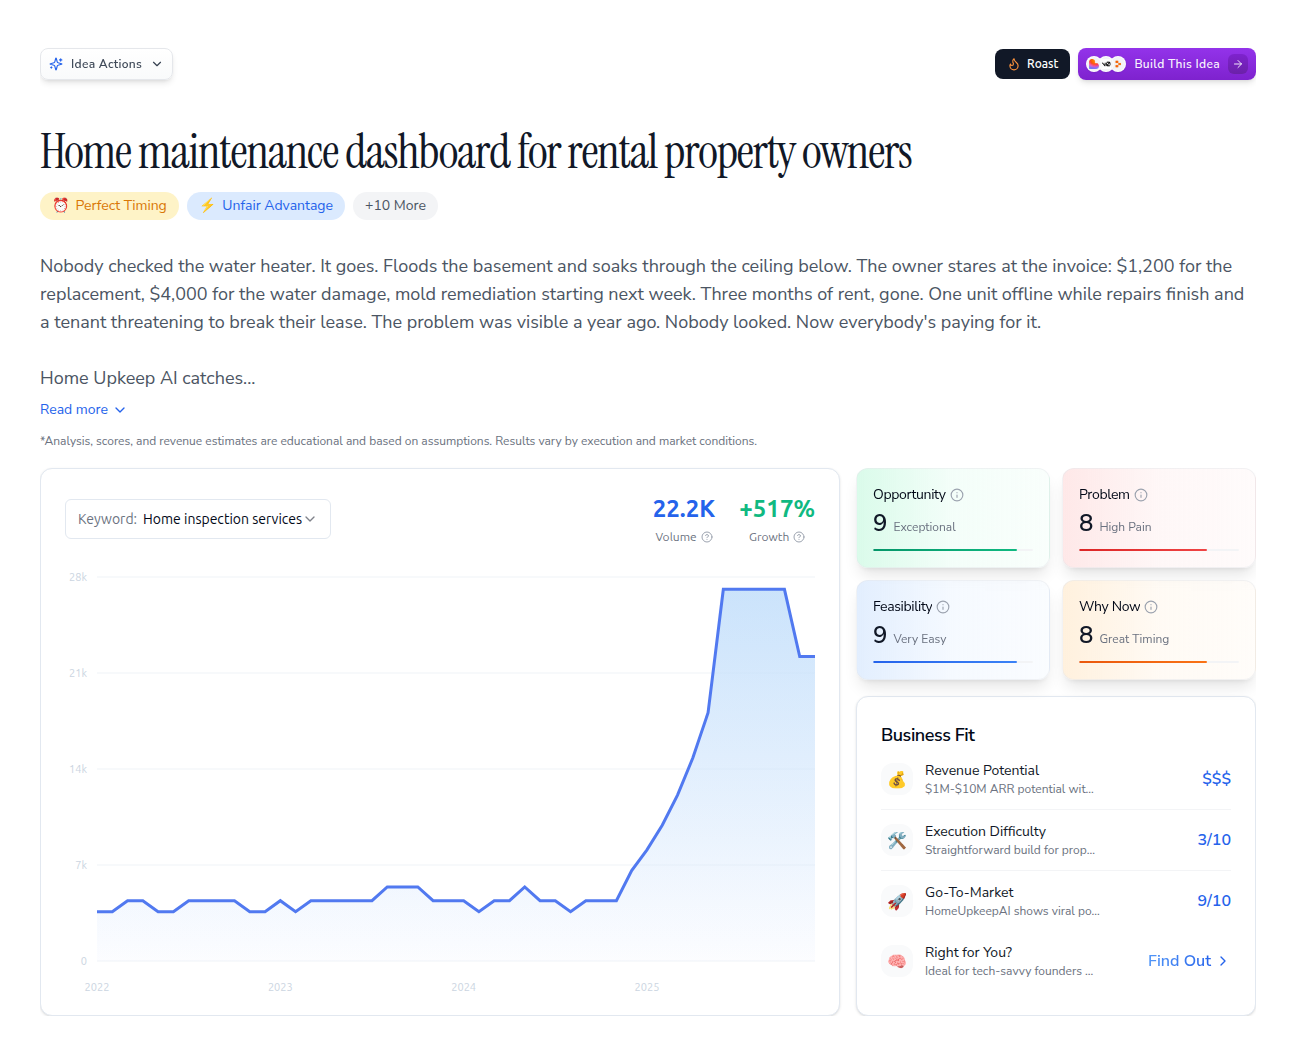Click the alarm clock icon on Perfect Timing
1296x1056 pixels.
61,206
